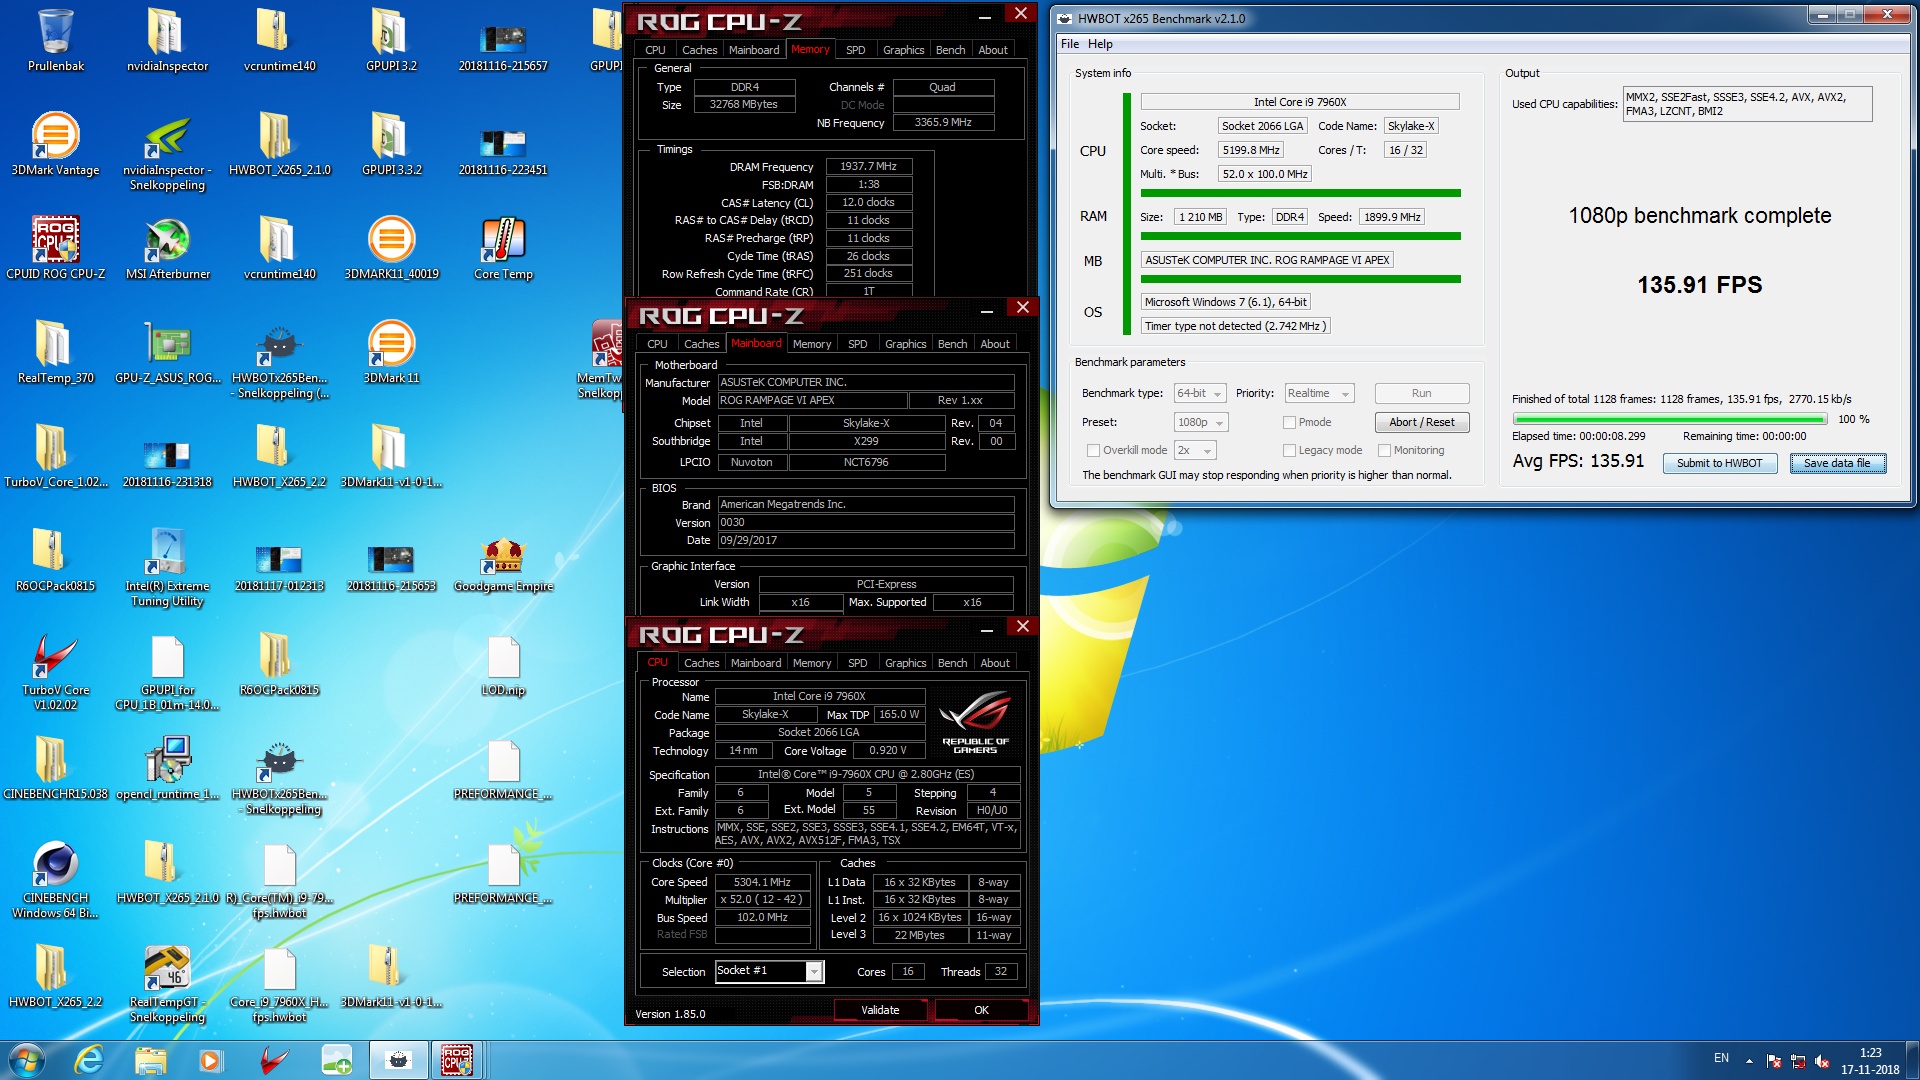Click the Windows Start button
The height and width of the screenshot is (1080, 1920).
(x=27, y=1060)
